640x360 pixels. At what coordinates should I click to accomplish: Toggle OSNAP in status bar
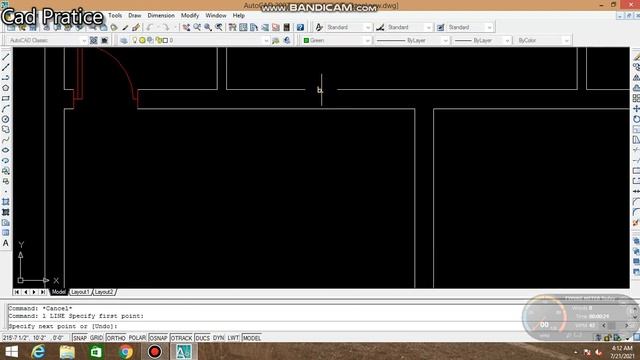tap(158, 338)
